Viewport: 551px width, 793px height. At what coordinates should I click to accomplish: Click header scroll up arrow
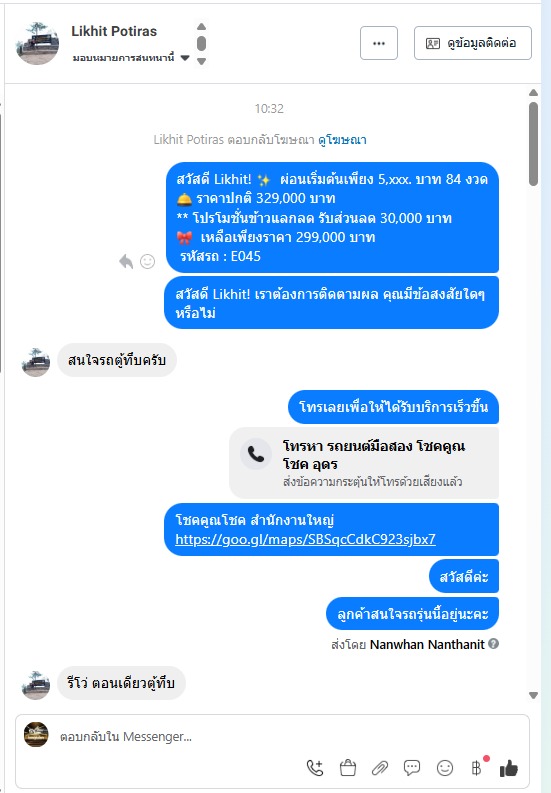[x=201, y=26]
